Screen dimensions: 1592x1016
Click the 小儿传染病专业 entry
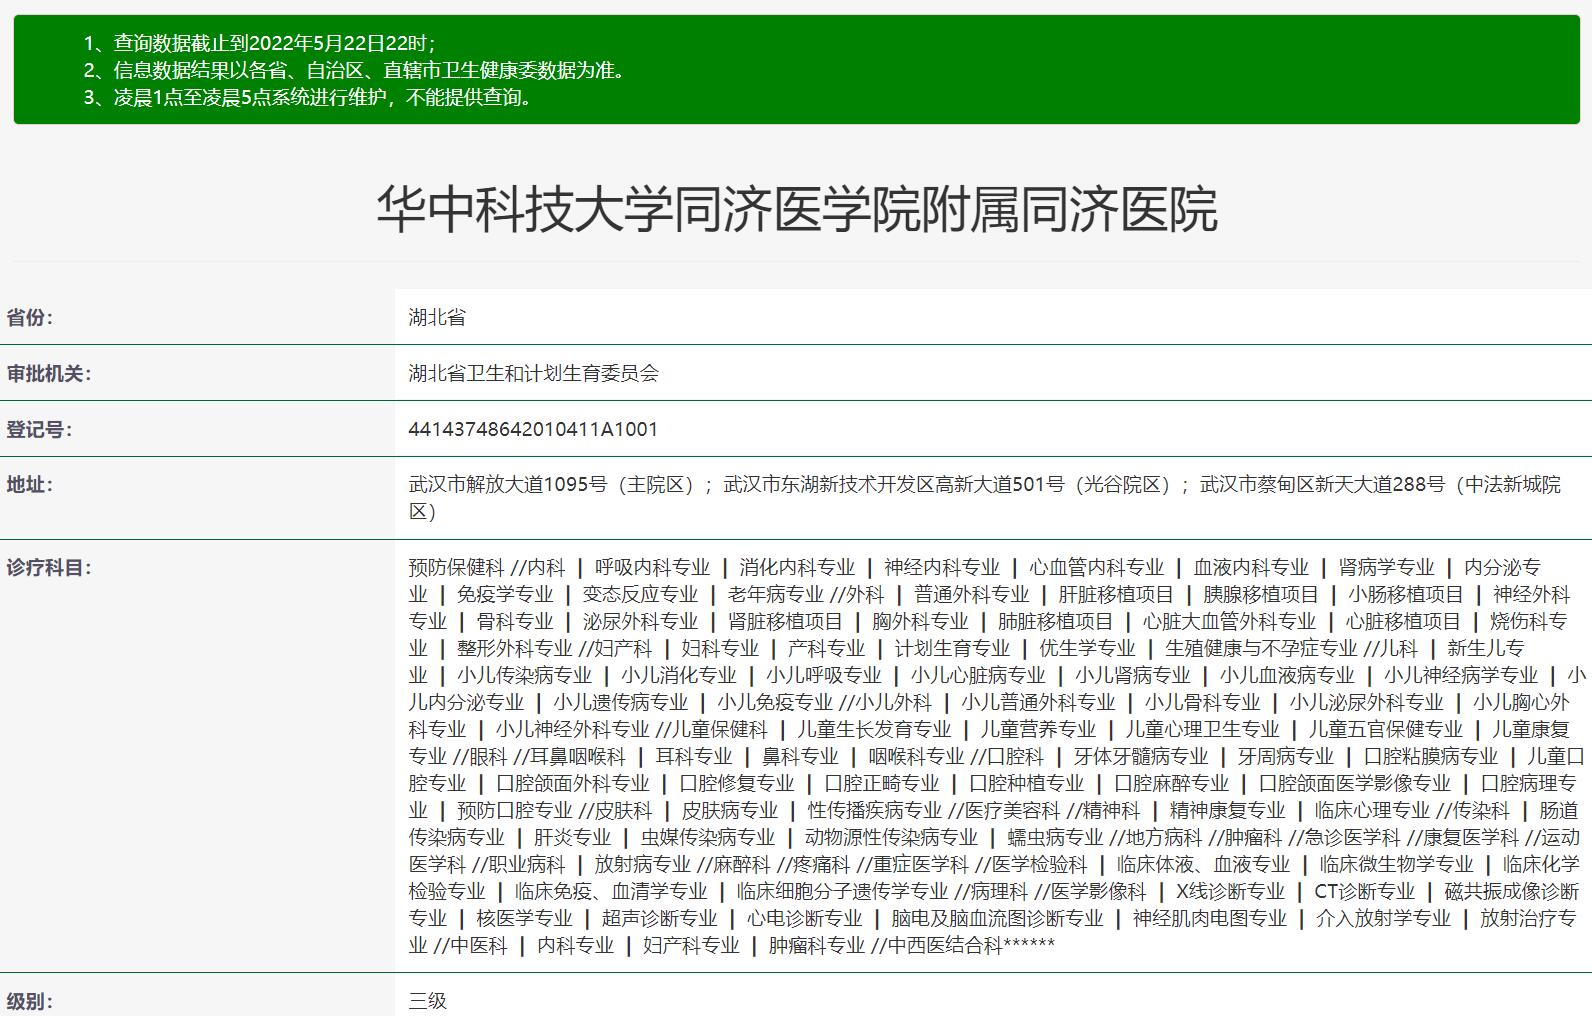(524, 676)
